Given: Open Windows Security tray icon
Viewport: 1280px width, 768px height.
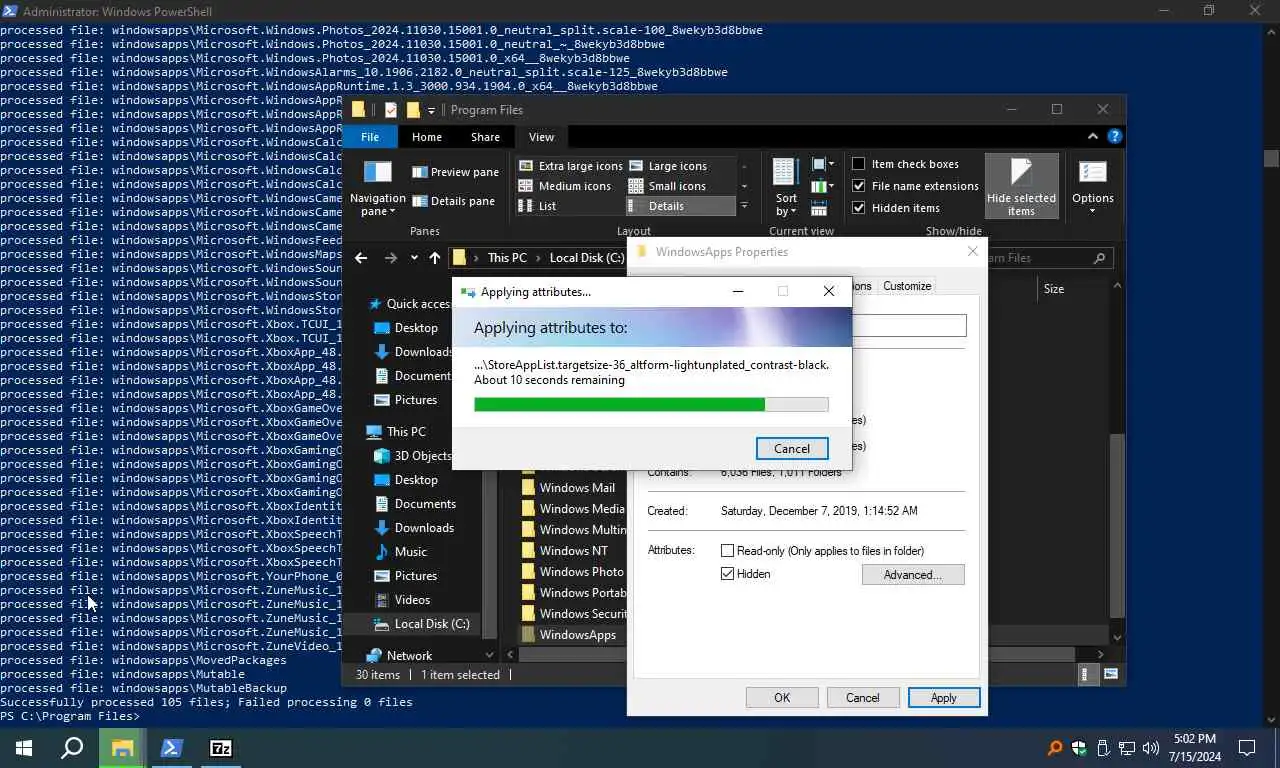Looking at the screenshot, I should click(x=1079, y=748).
